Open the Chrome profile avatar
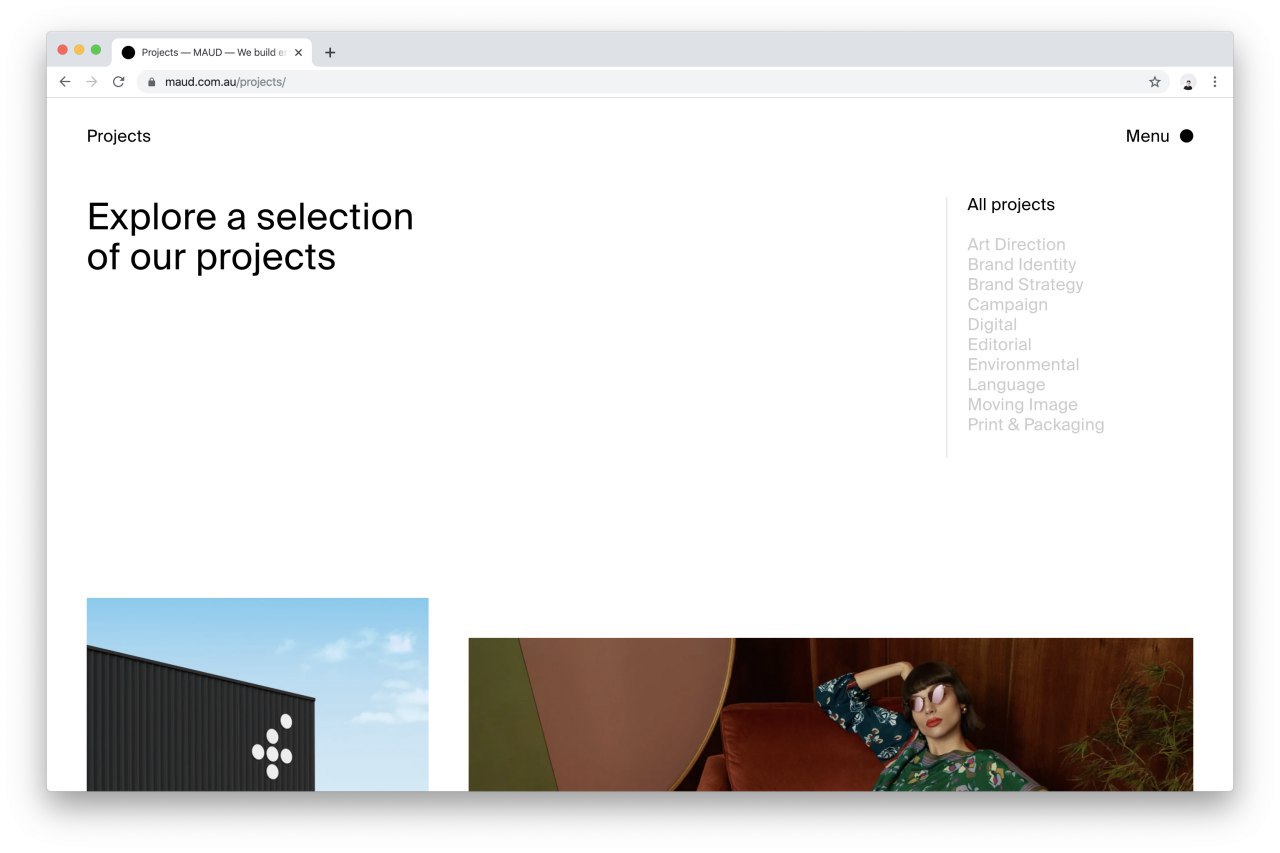Viewport: 1280px width, 853px height. [1188, 82]
